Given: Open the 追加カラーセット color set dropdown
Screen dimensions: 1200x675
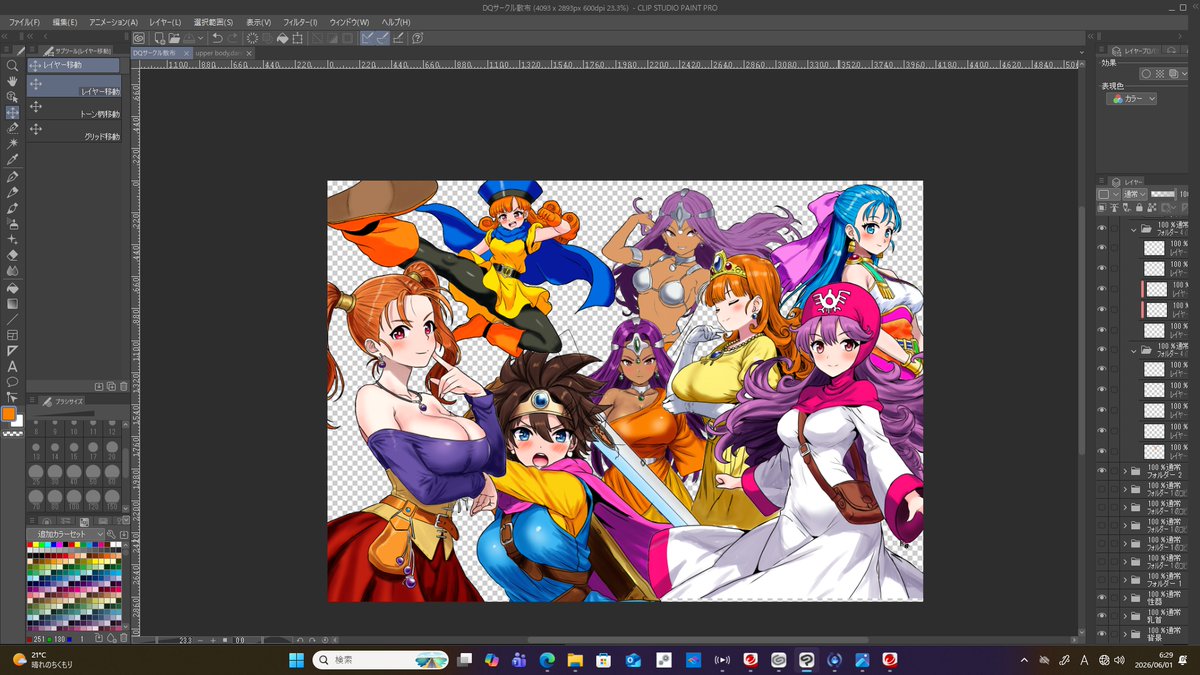Looking at the screenshot, I should (67, 535).
